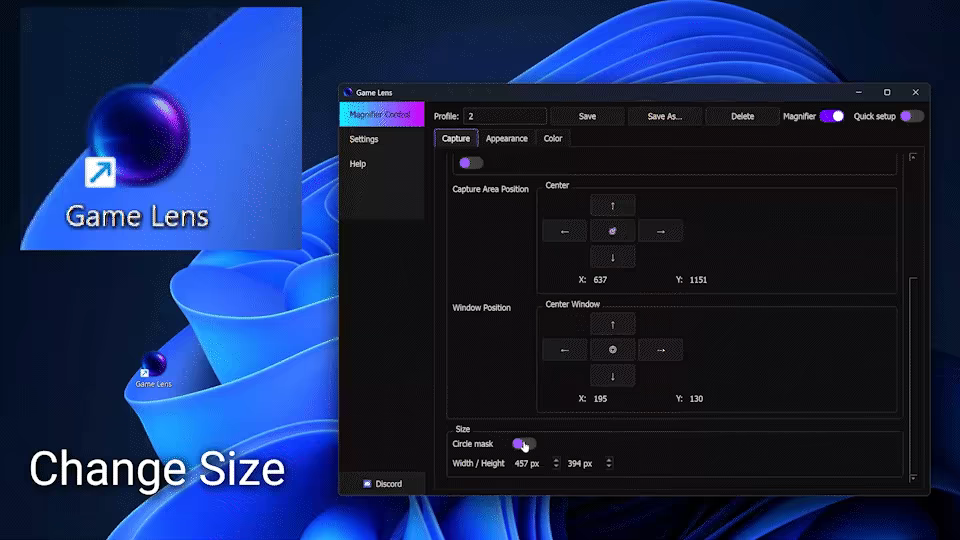The height and width of the screenshot is (540, 960).
Task: Move capture area right with arrow button
Action: [661, 231]
